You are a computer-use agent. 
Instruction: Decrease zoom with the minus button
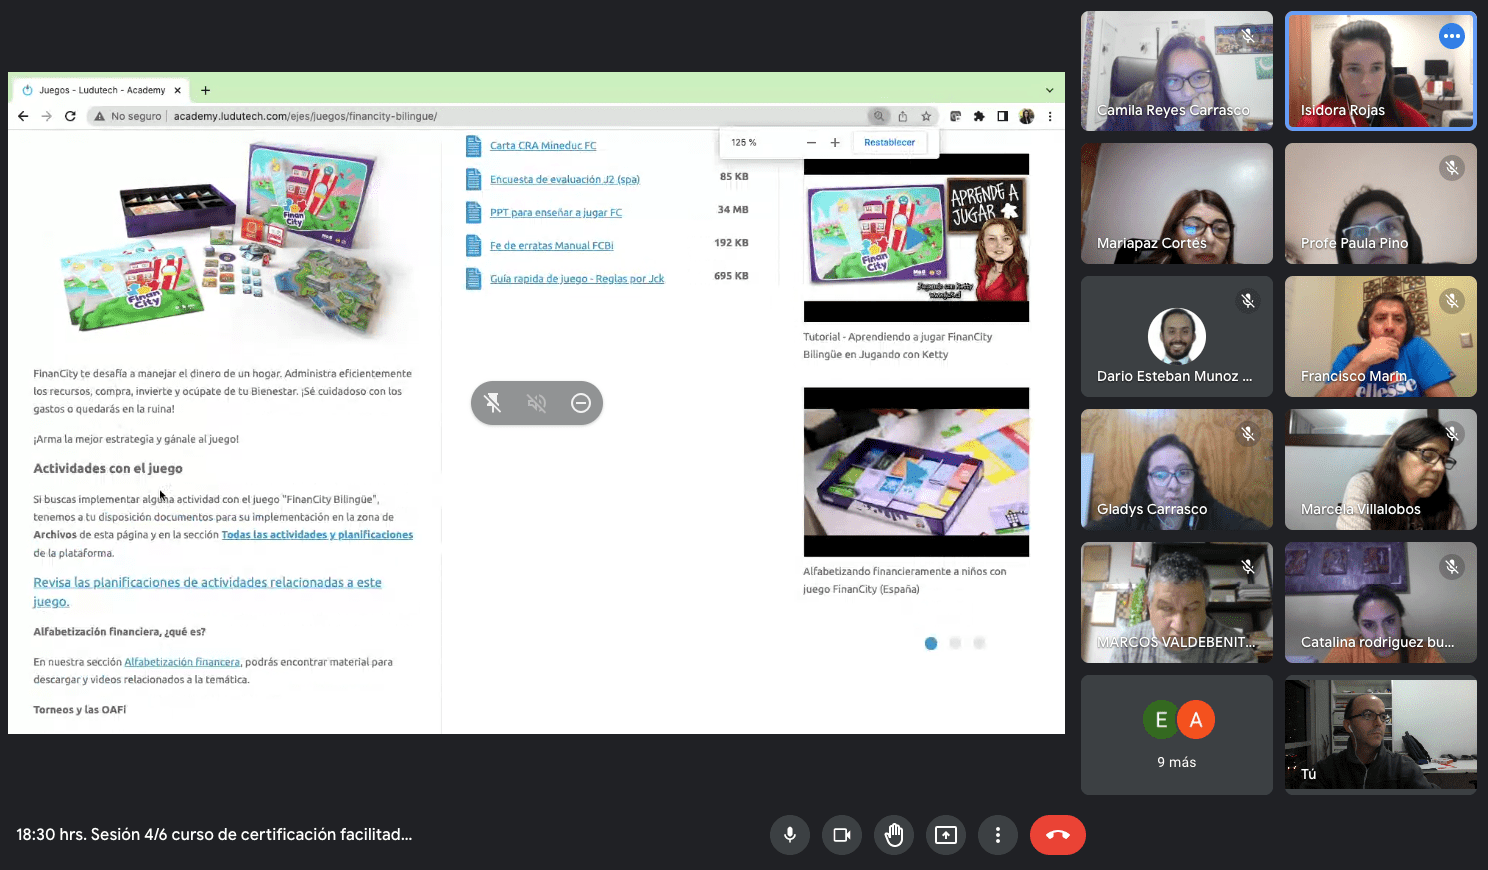(x=811, y=143)
